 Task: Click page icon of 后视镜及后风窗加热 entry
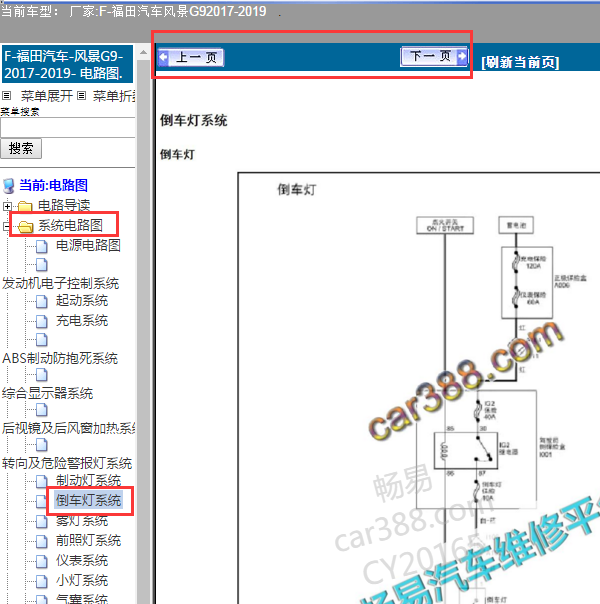tap(42, 410)
